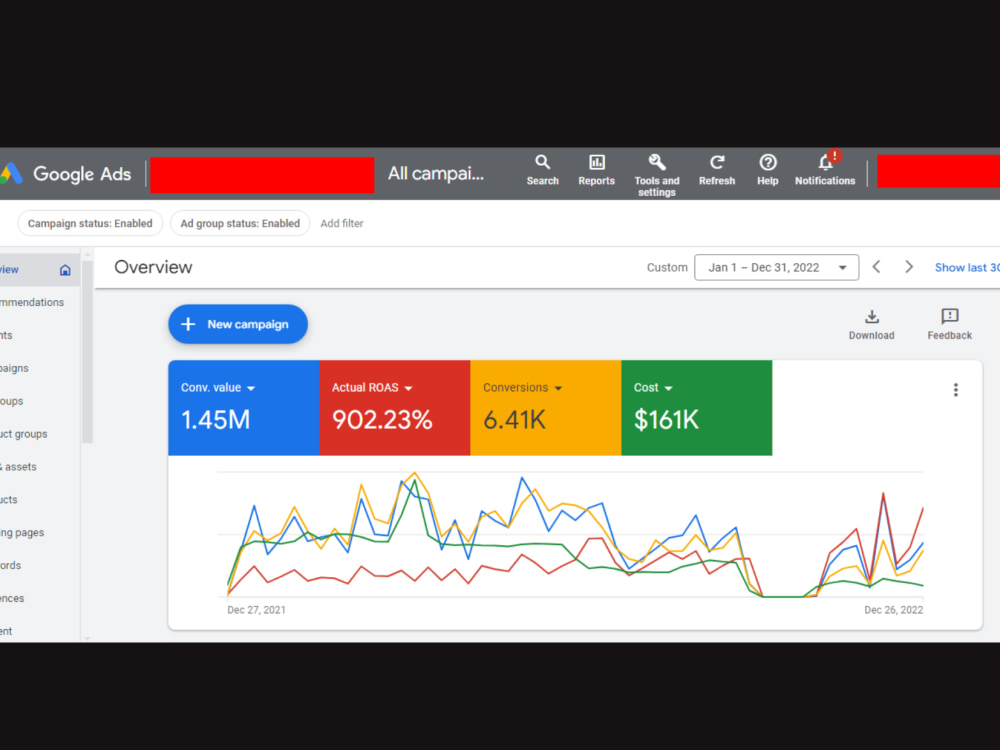Click the sidebar vertical scrollbar

click(x=87, y=351)
